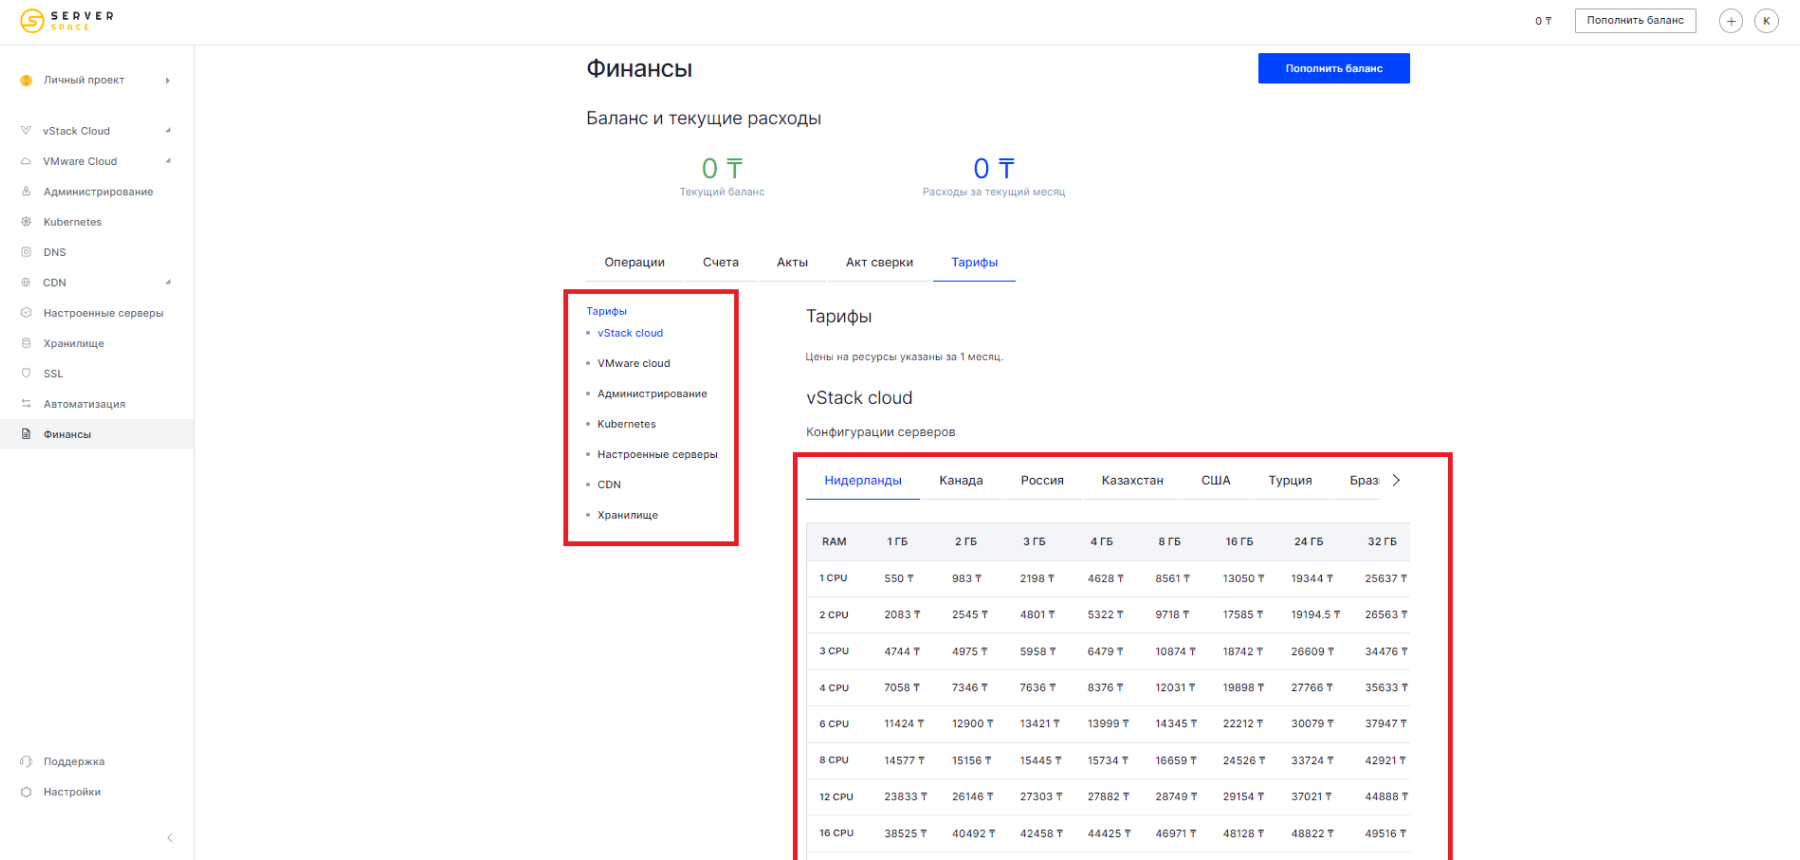Jump to CDN in tariff list
This screenshot has height=860, width=1800.
(609, 485)
